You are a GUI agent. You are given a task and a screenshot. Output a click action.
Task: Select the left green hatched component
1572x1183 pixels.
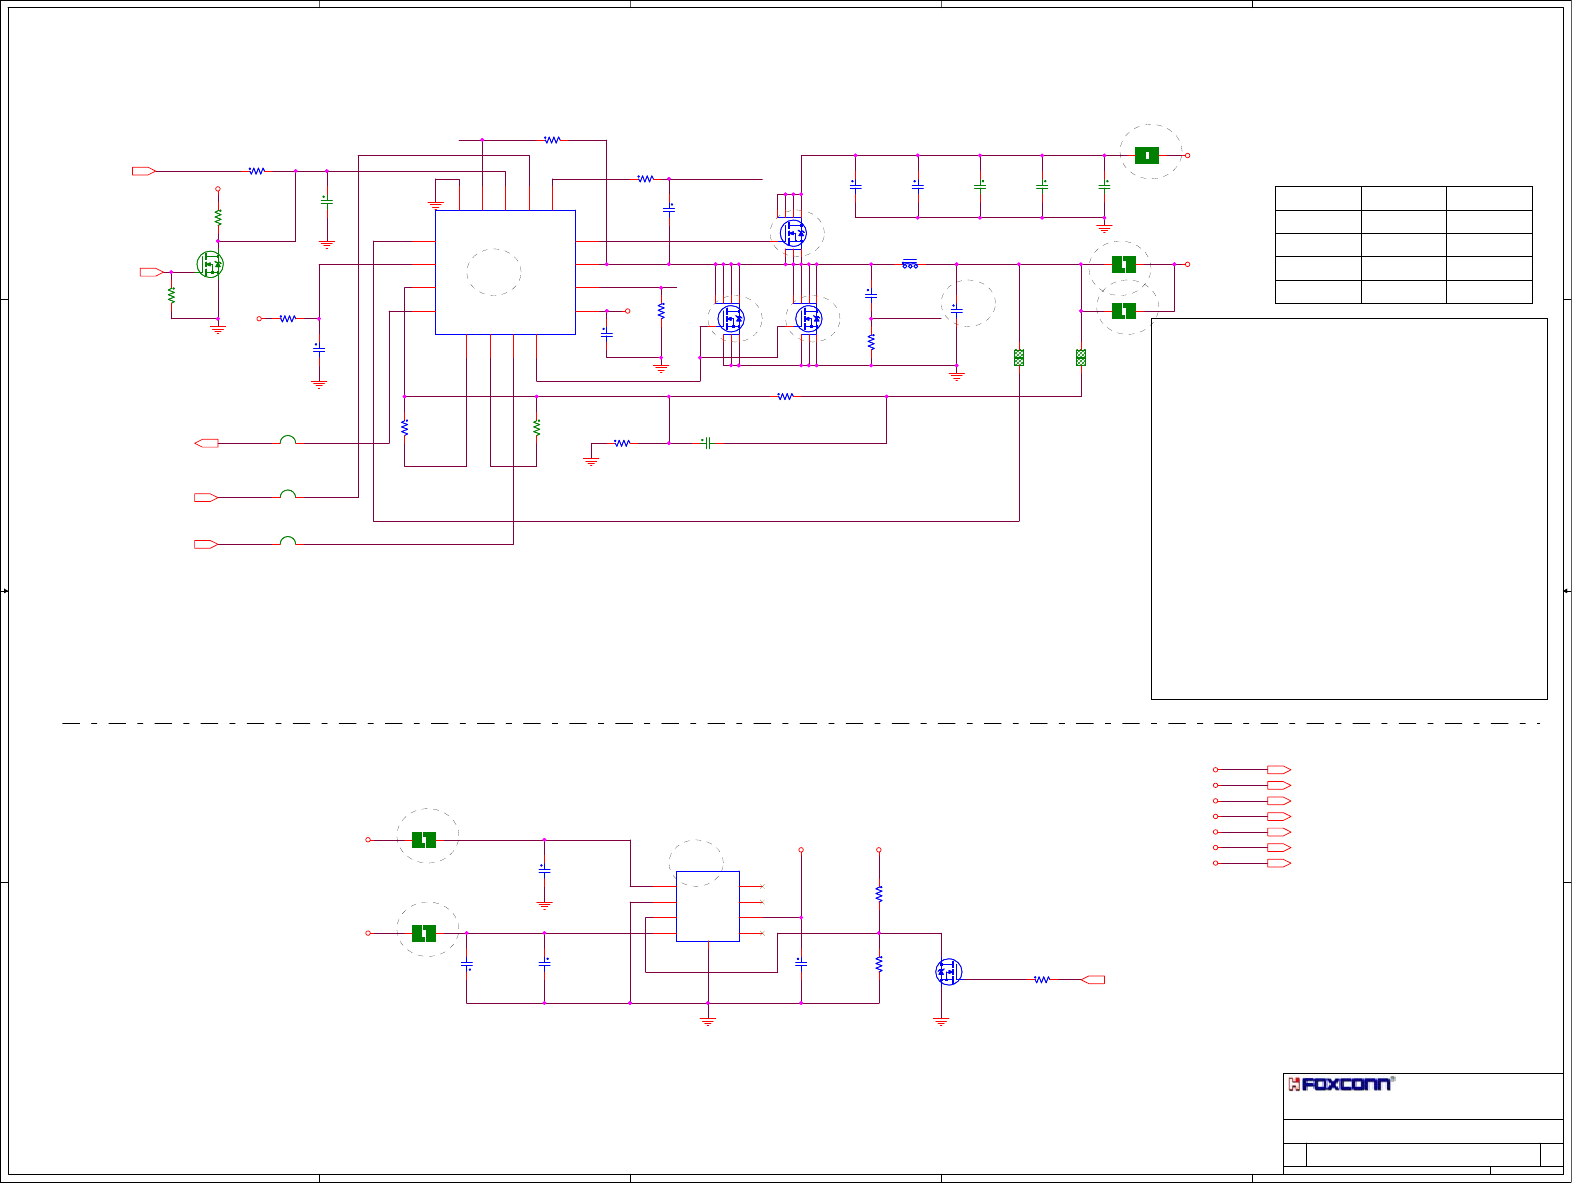pos(1019,357)
